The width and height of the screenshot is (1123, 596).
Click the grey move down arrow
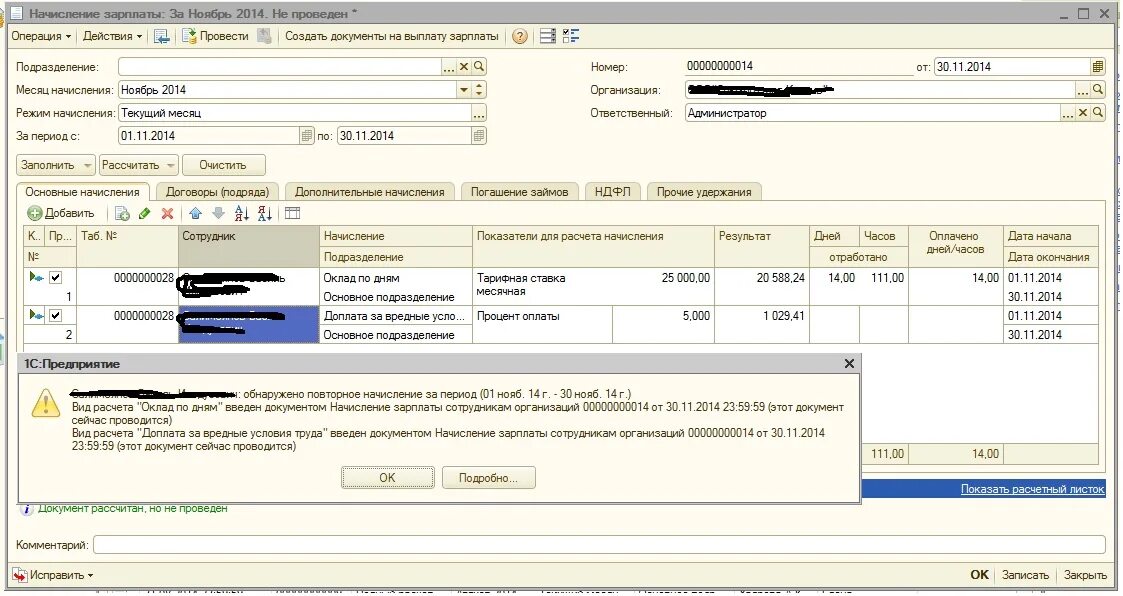[218, 213]
